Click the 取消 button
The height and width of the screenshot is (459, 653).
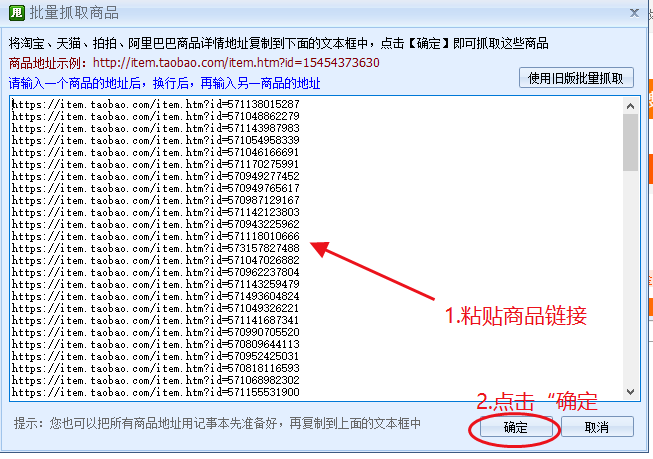[x=597, y=427]
